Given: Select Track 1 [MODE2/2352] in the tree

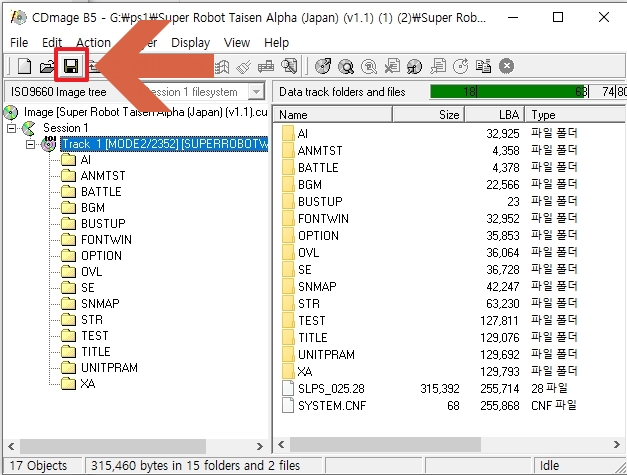Looking at the screenshot, I should click(x=164, y=144).
